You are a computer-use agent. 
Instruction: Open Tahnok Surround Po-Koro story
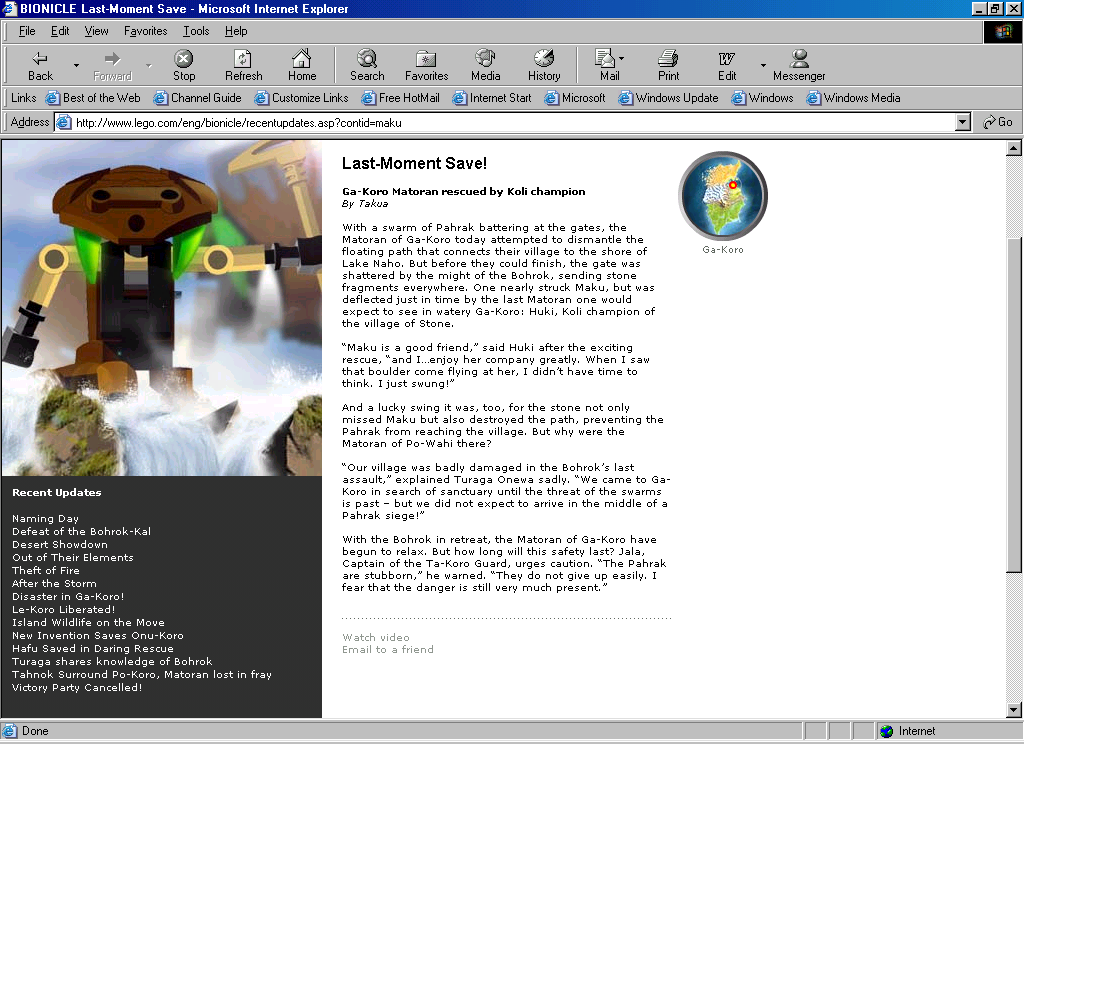pyautogui.click(x=142, y=674)
